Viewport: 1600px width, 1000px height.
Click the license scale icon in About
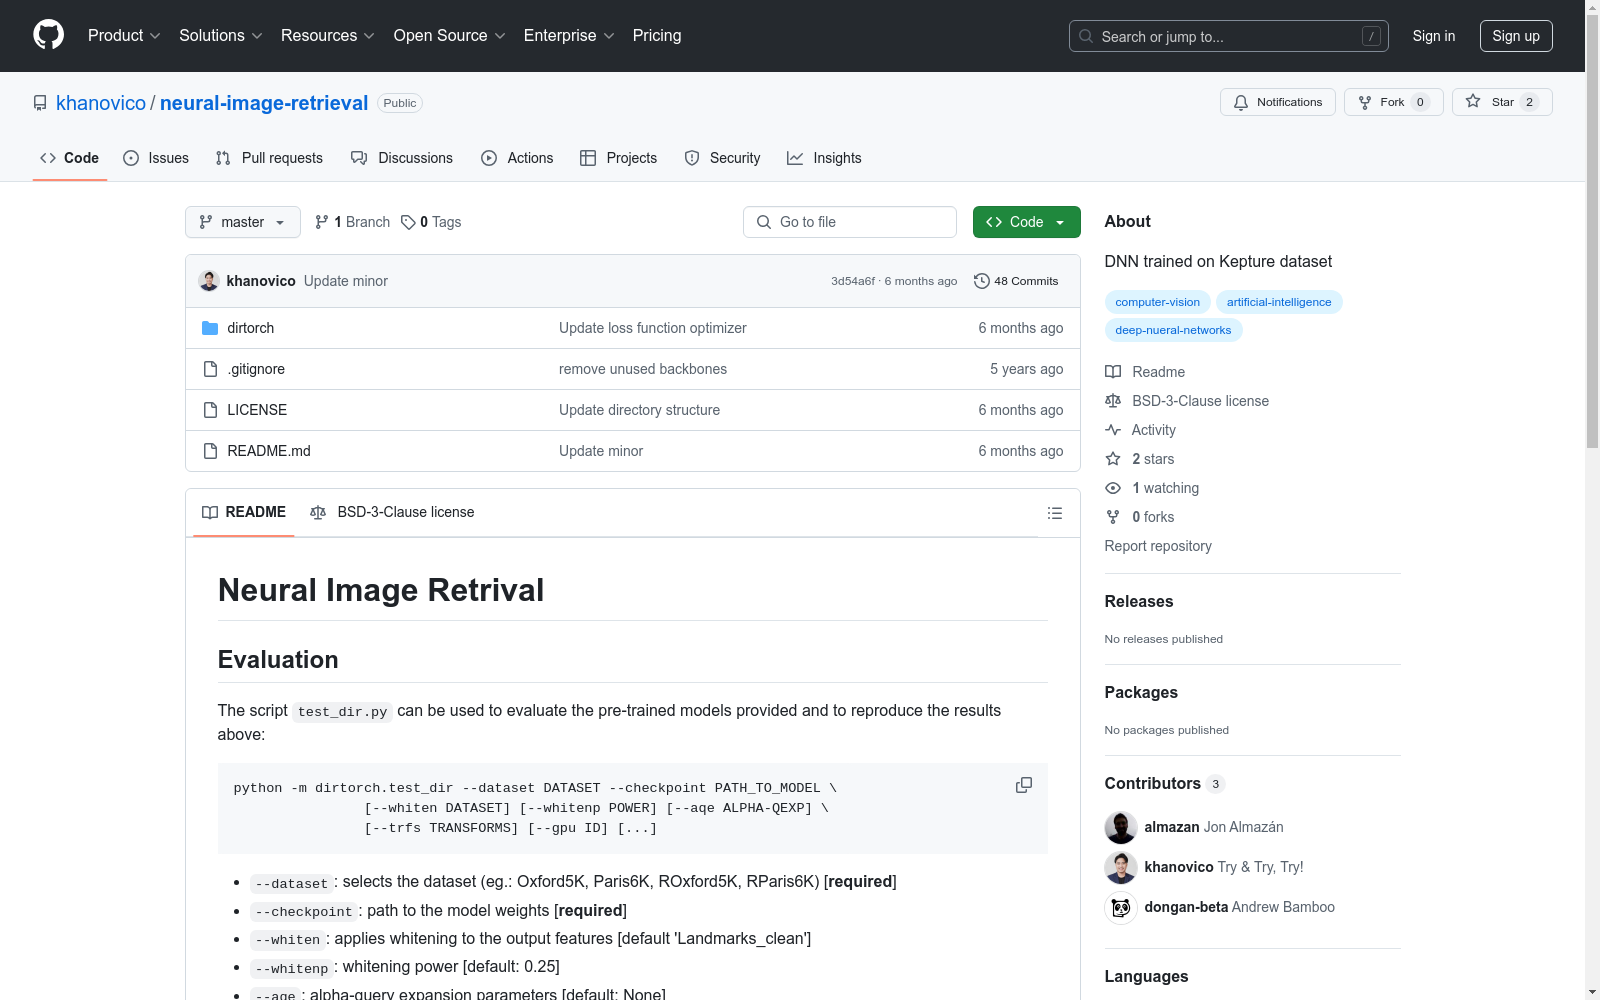coord(1113,401)
